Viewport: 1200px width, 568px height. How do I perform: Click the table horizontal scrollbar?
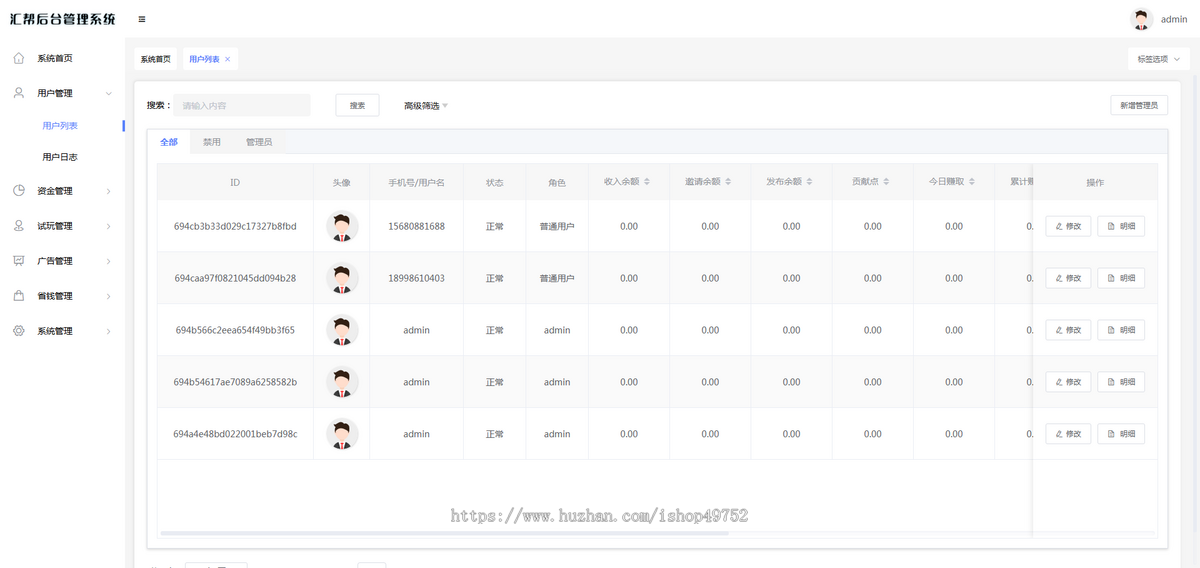[x=444, y=533]
